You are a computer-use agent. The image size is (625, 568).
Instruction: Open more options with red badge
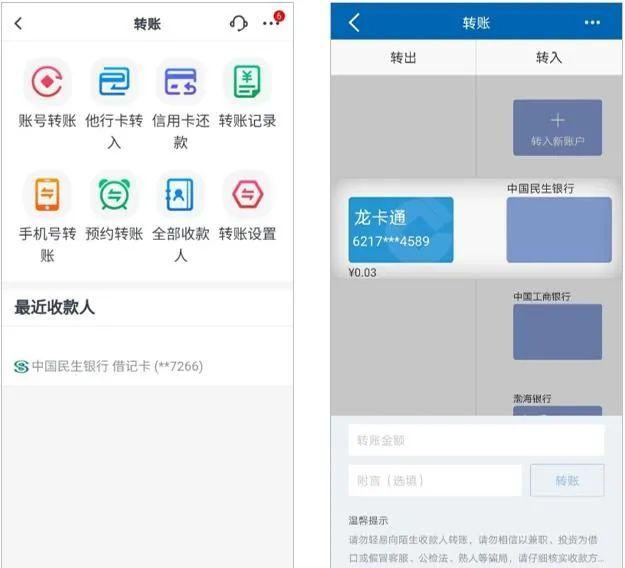click(x=273, y=22)
